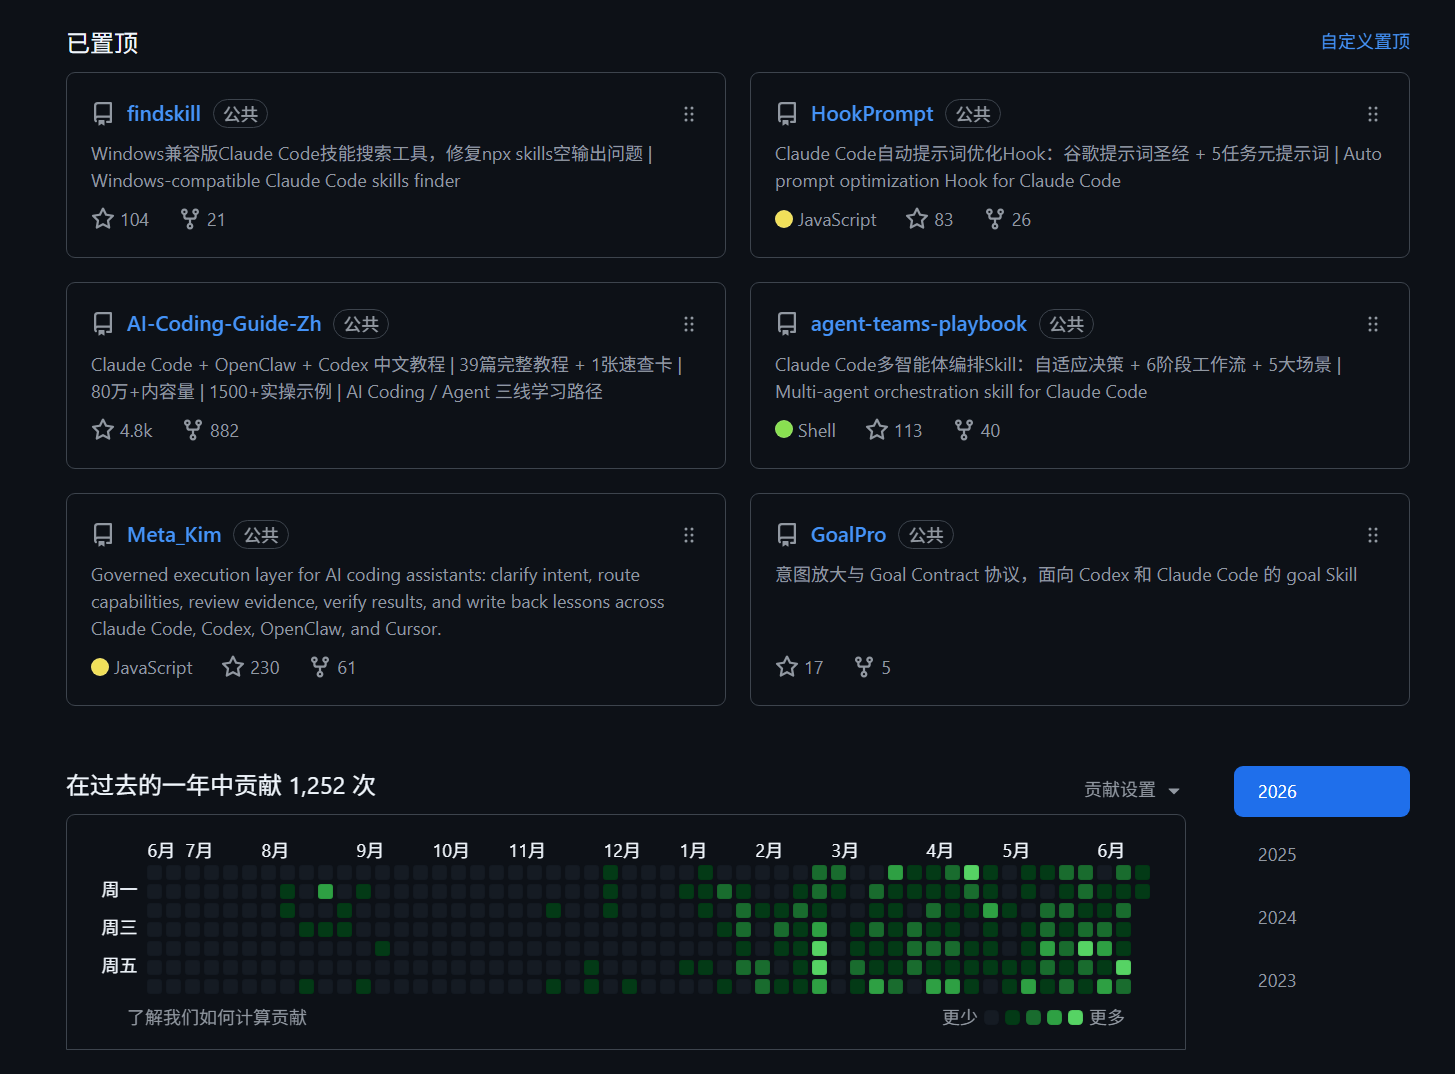
Task: Click the 公共 badge on HookPrompt
Action: click(973, 114)
